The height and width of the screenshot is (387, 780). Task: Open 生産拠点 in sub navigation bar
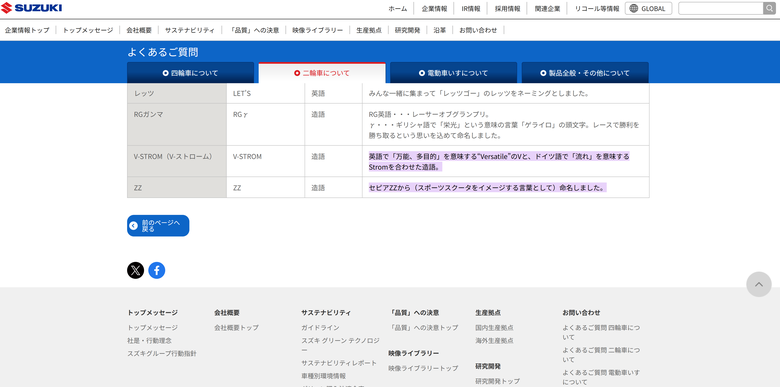pos(369,30)
